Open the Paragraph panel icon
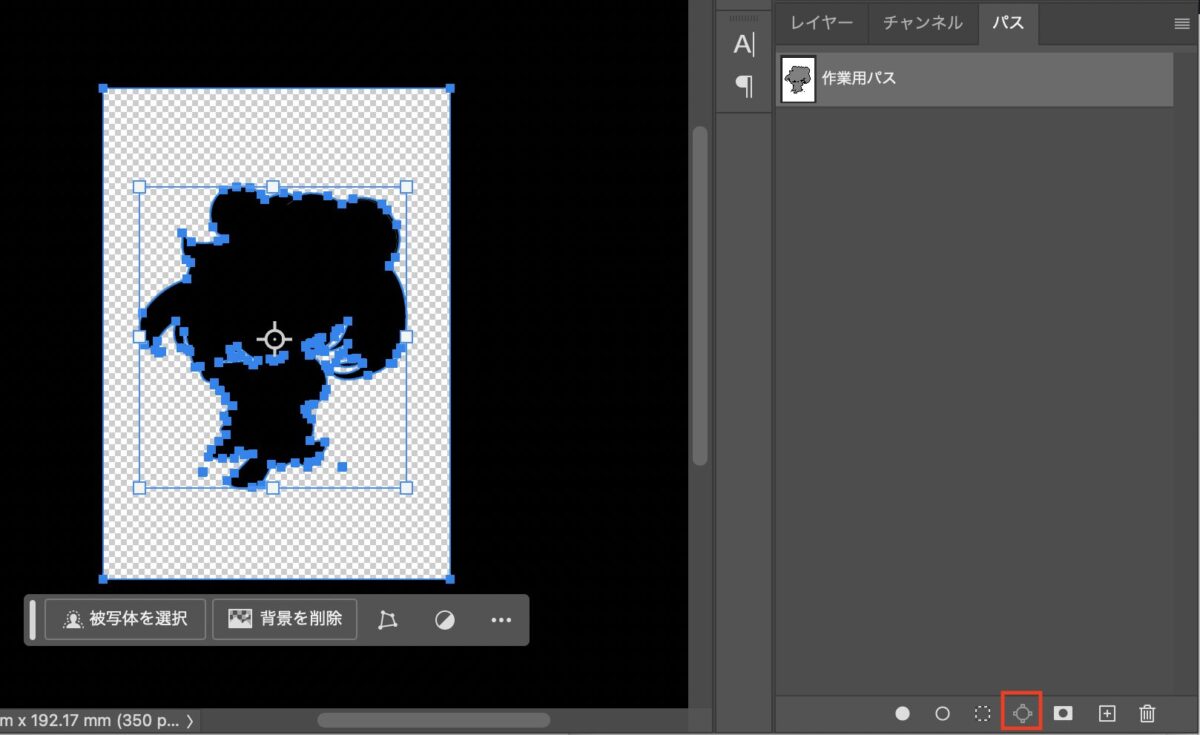 (x=744, y=86)
